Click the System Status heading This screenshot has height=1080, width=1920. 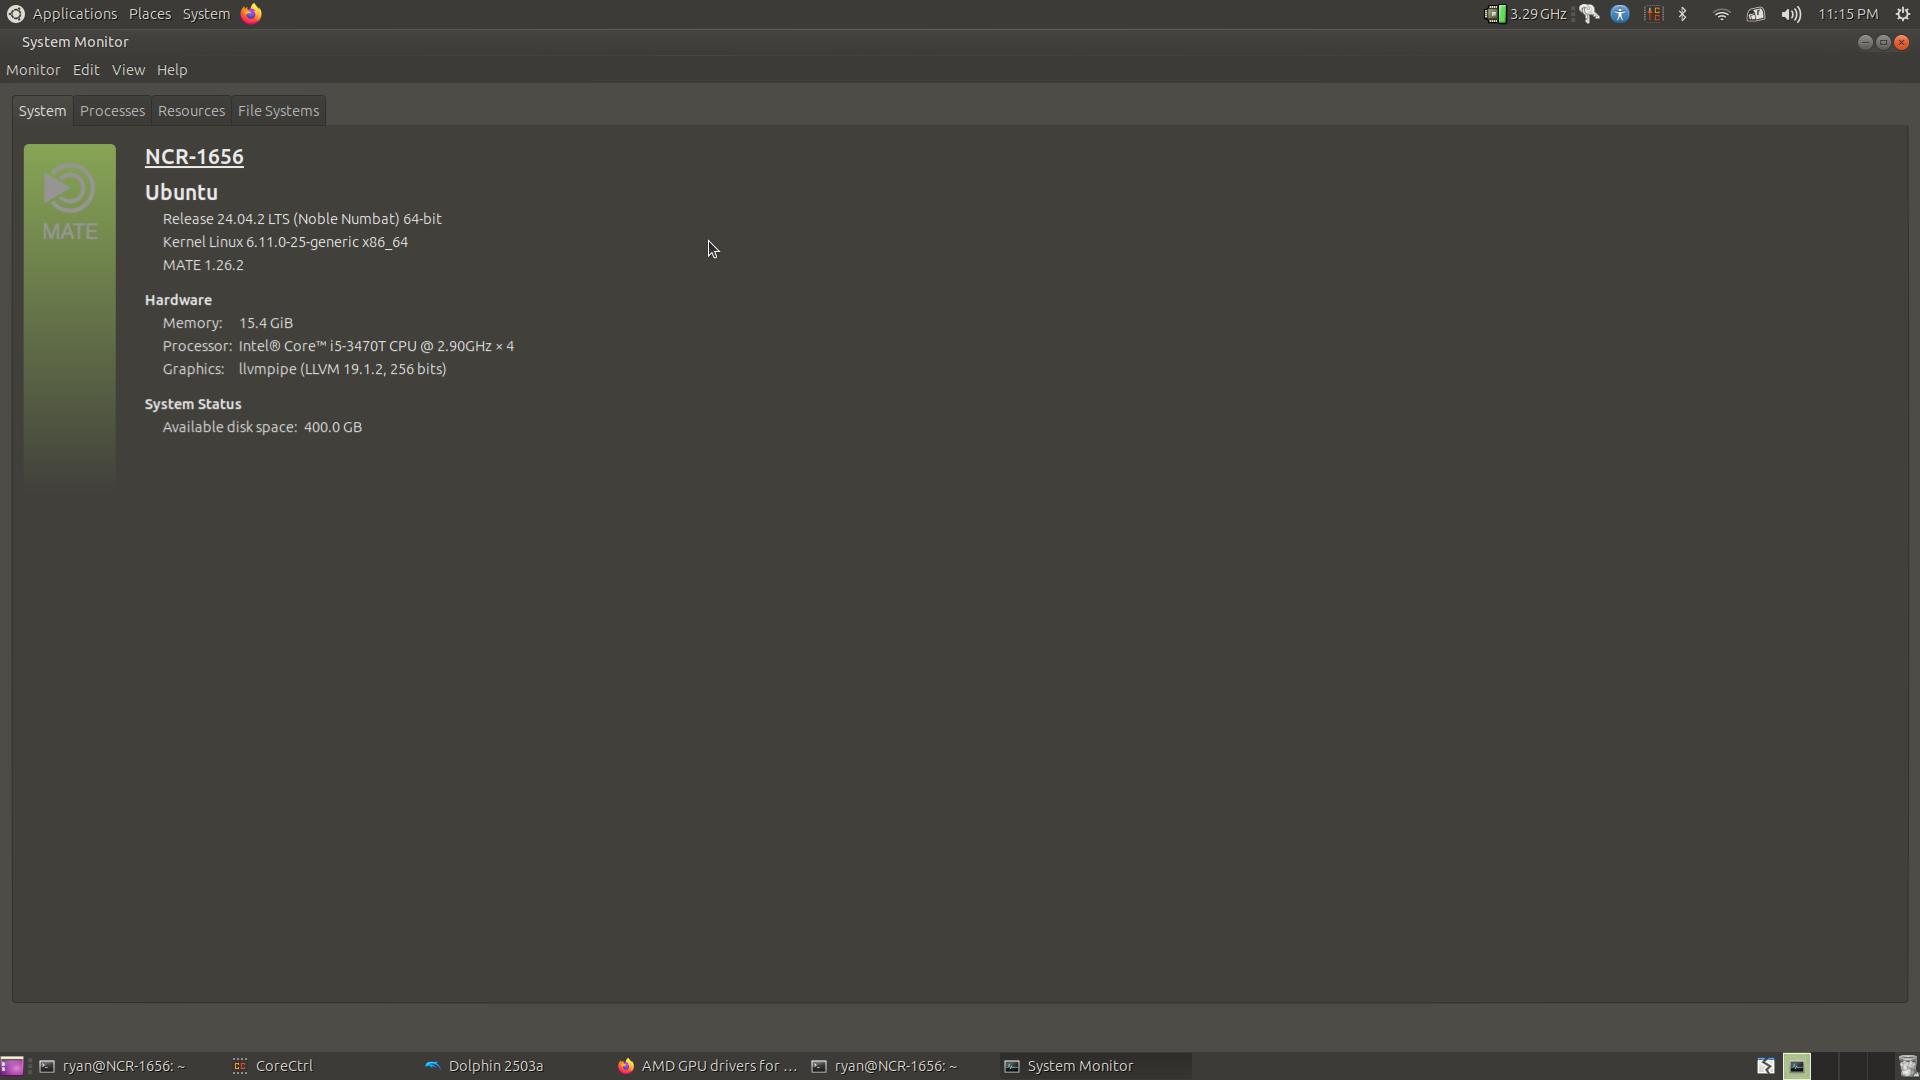[193, 404]
